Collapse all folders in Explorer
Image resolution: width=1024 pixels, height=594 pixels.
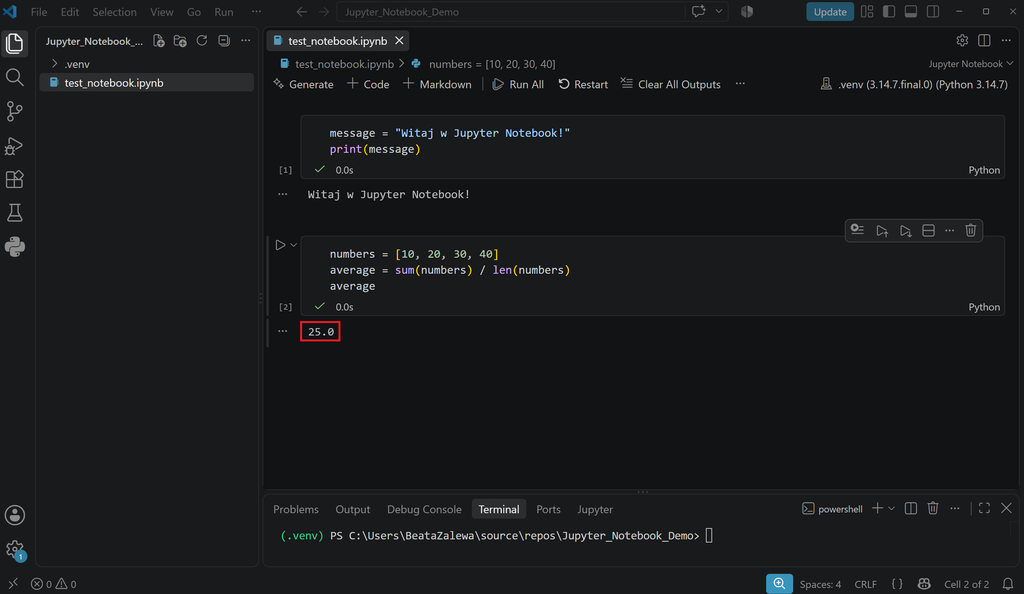click(x=224, y=40)
